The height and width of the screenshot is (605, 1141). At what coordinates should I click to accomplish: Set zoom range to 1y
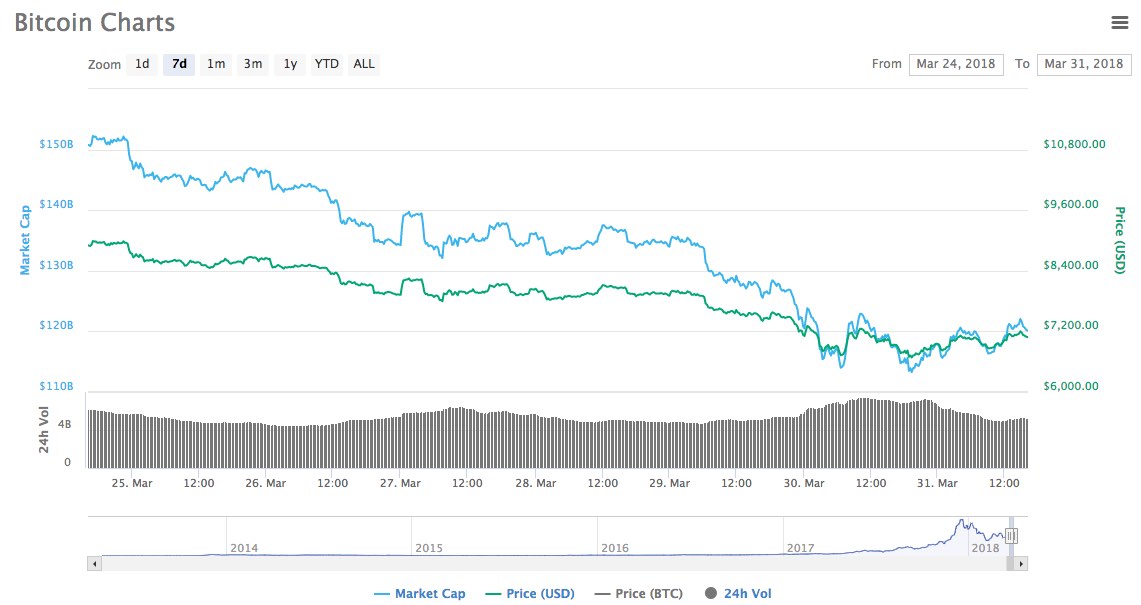[290, 64]
